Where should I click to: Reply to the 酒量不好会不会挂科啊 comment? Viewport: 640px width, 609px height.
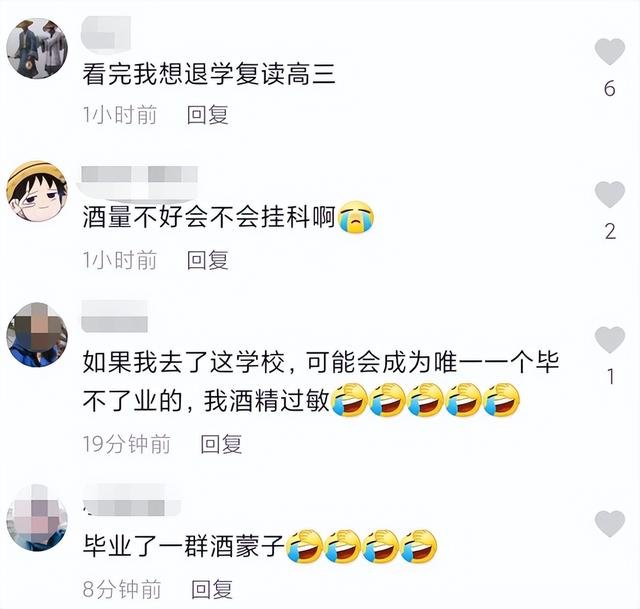point(207,260)
